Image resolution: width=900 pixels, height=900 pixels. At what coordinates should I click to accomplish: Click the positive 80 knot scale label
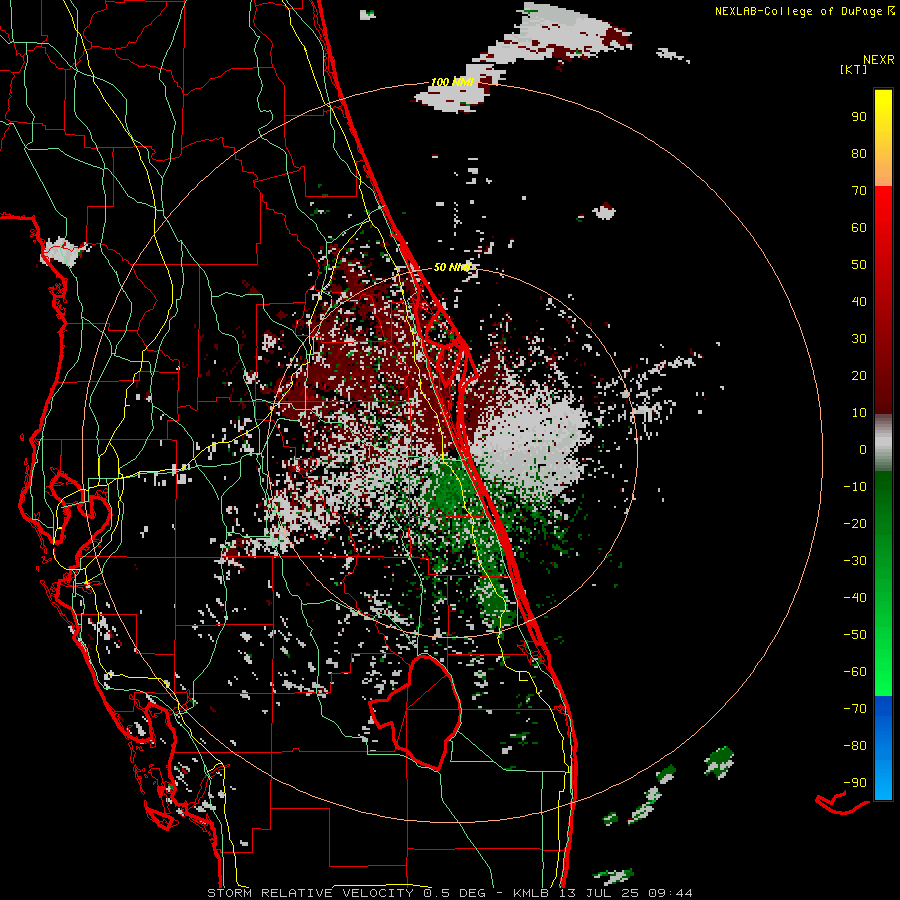click(859, 153)
